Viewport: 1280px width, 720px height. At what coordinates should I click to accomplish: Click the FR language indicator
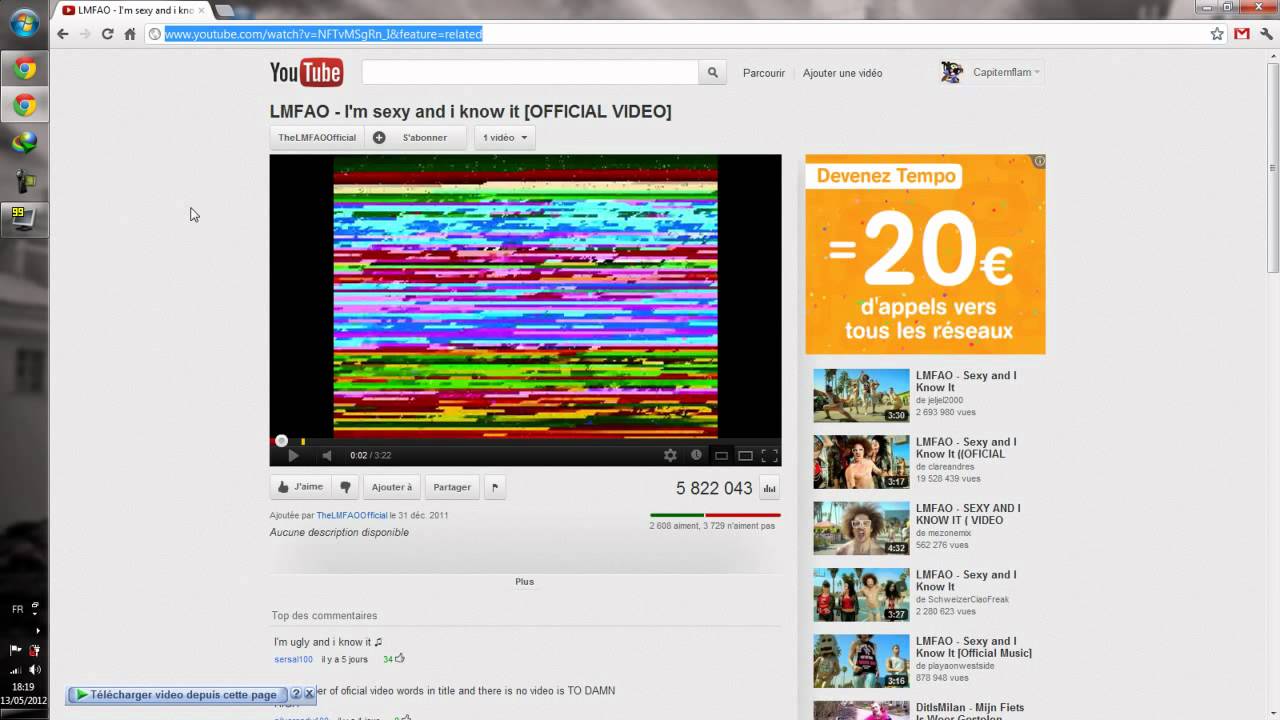pyautogui.click(x=17, y=609)
